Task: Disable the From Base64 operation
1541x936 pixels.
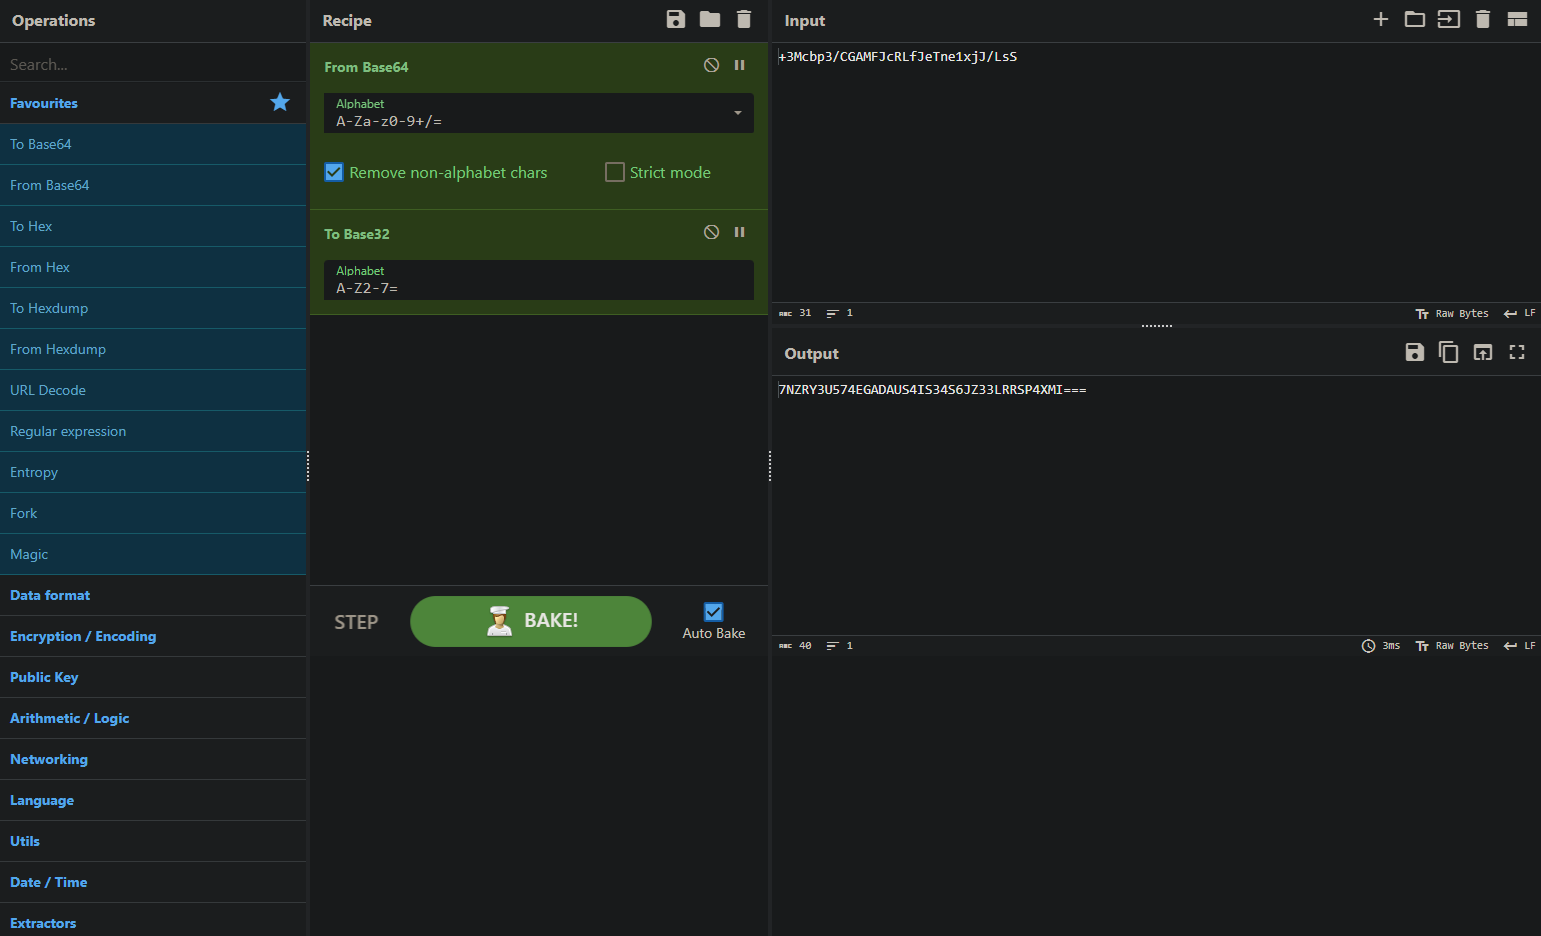Action: point(711,65)
